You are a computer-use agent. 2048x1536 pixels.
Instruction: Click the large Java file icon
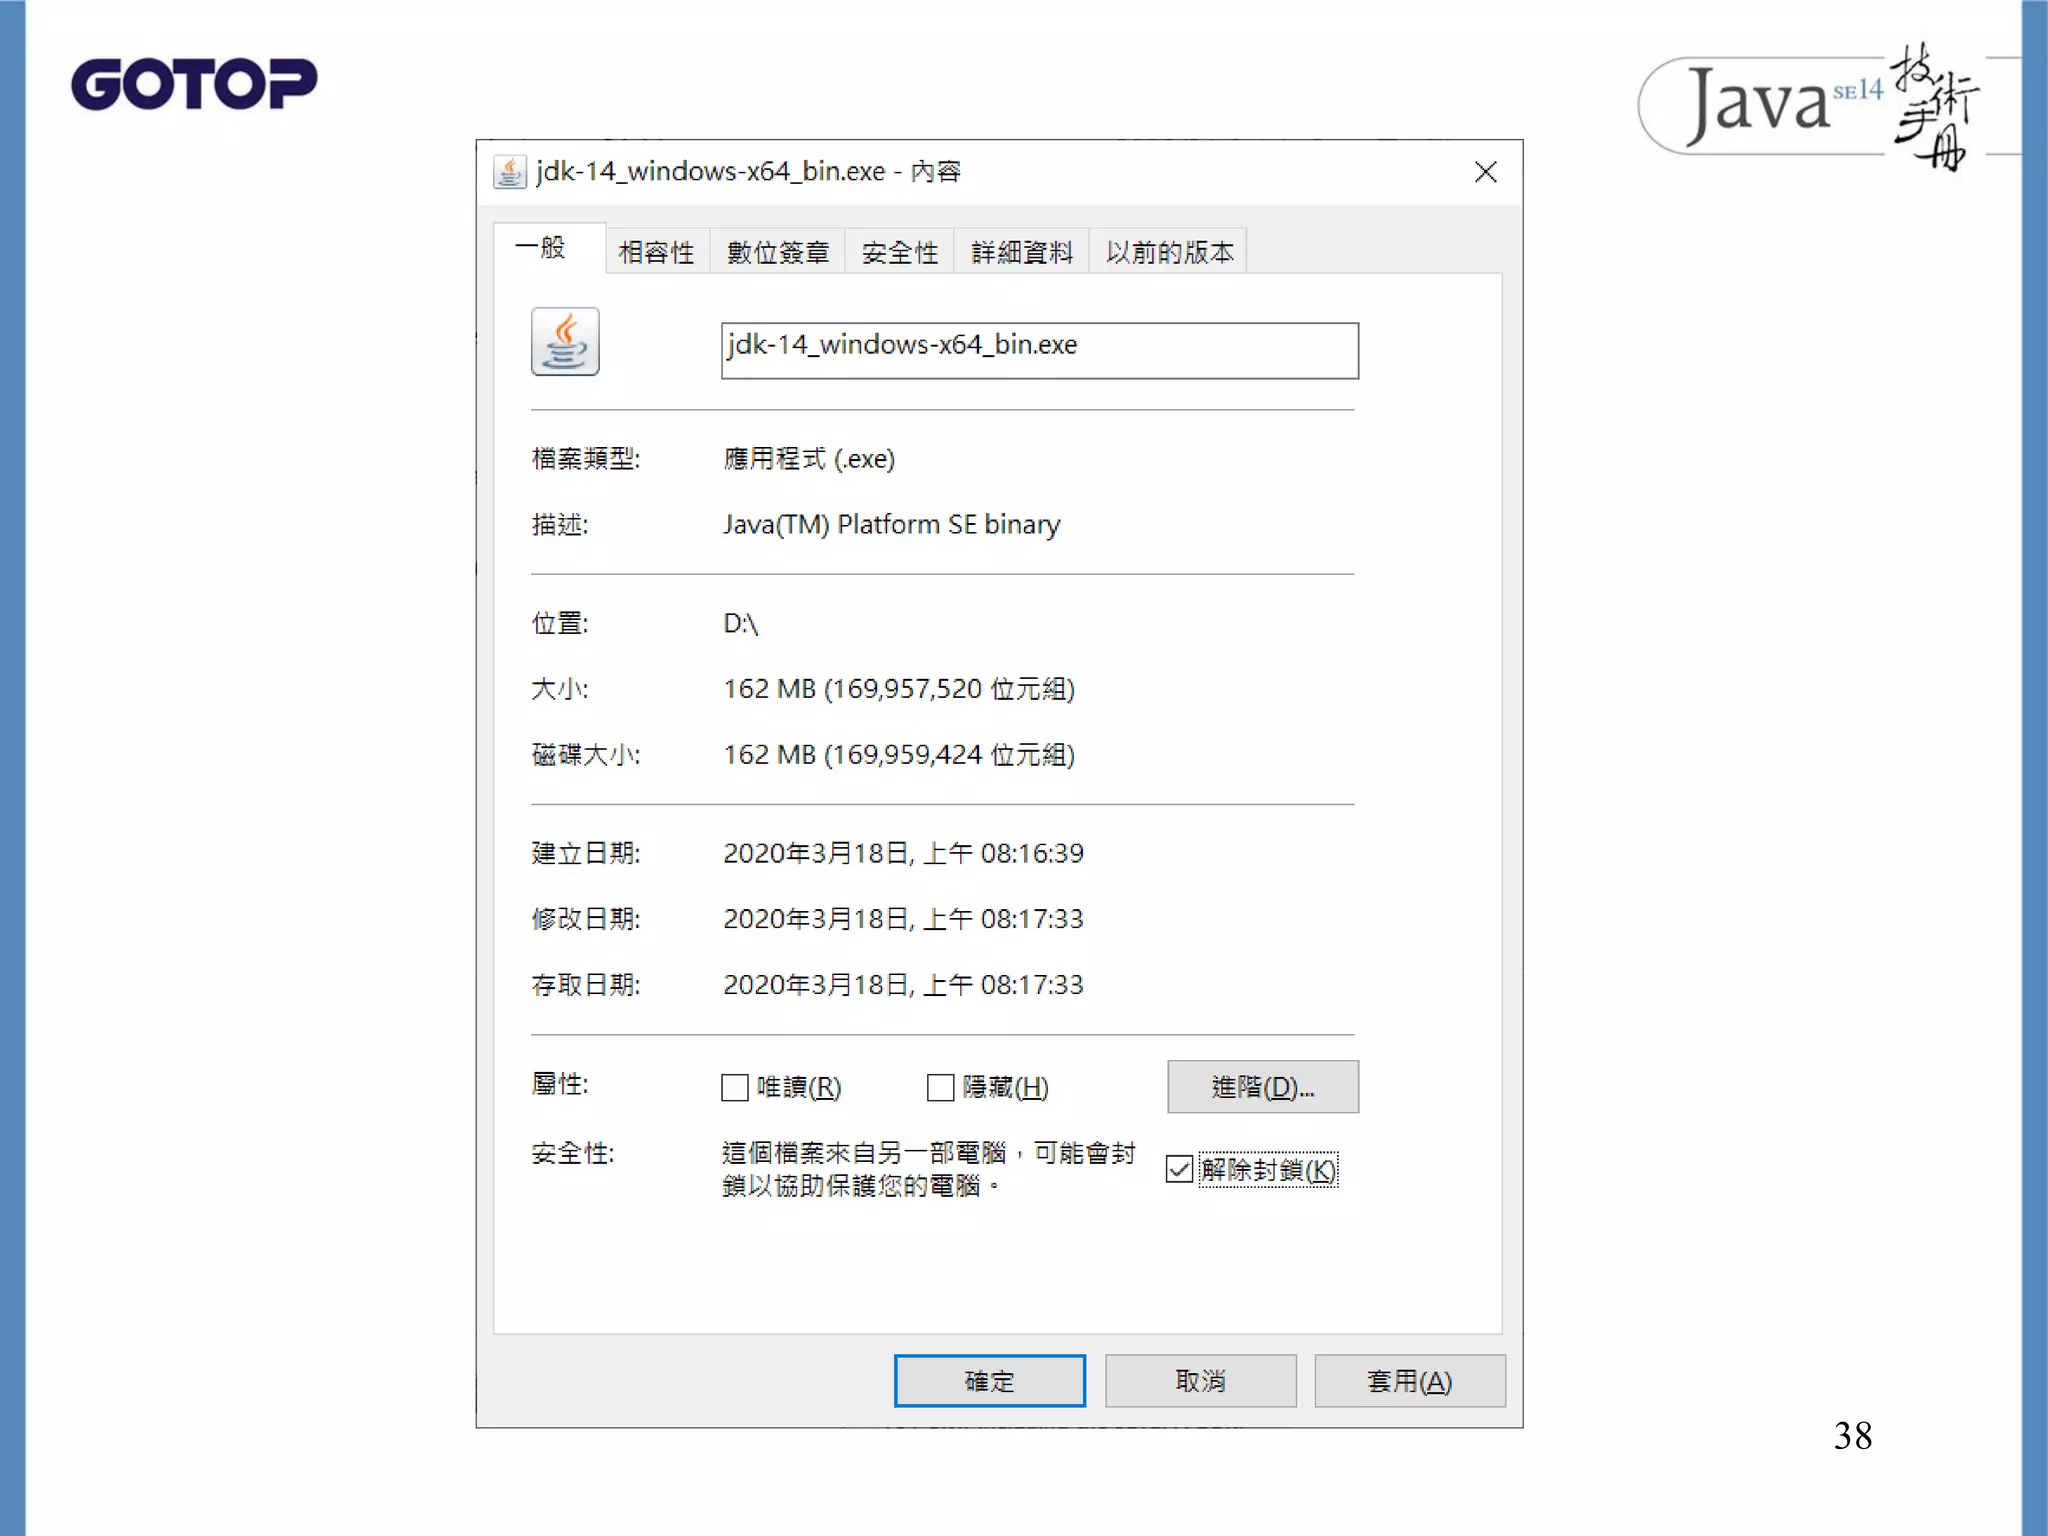click(565, 342)
